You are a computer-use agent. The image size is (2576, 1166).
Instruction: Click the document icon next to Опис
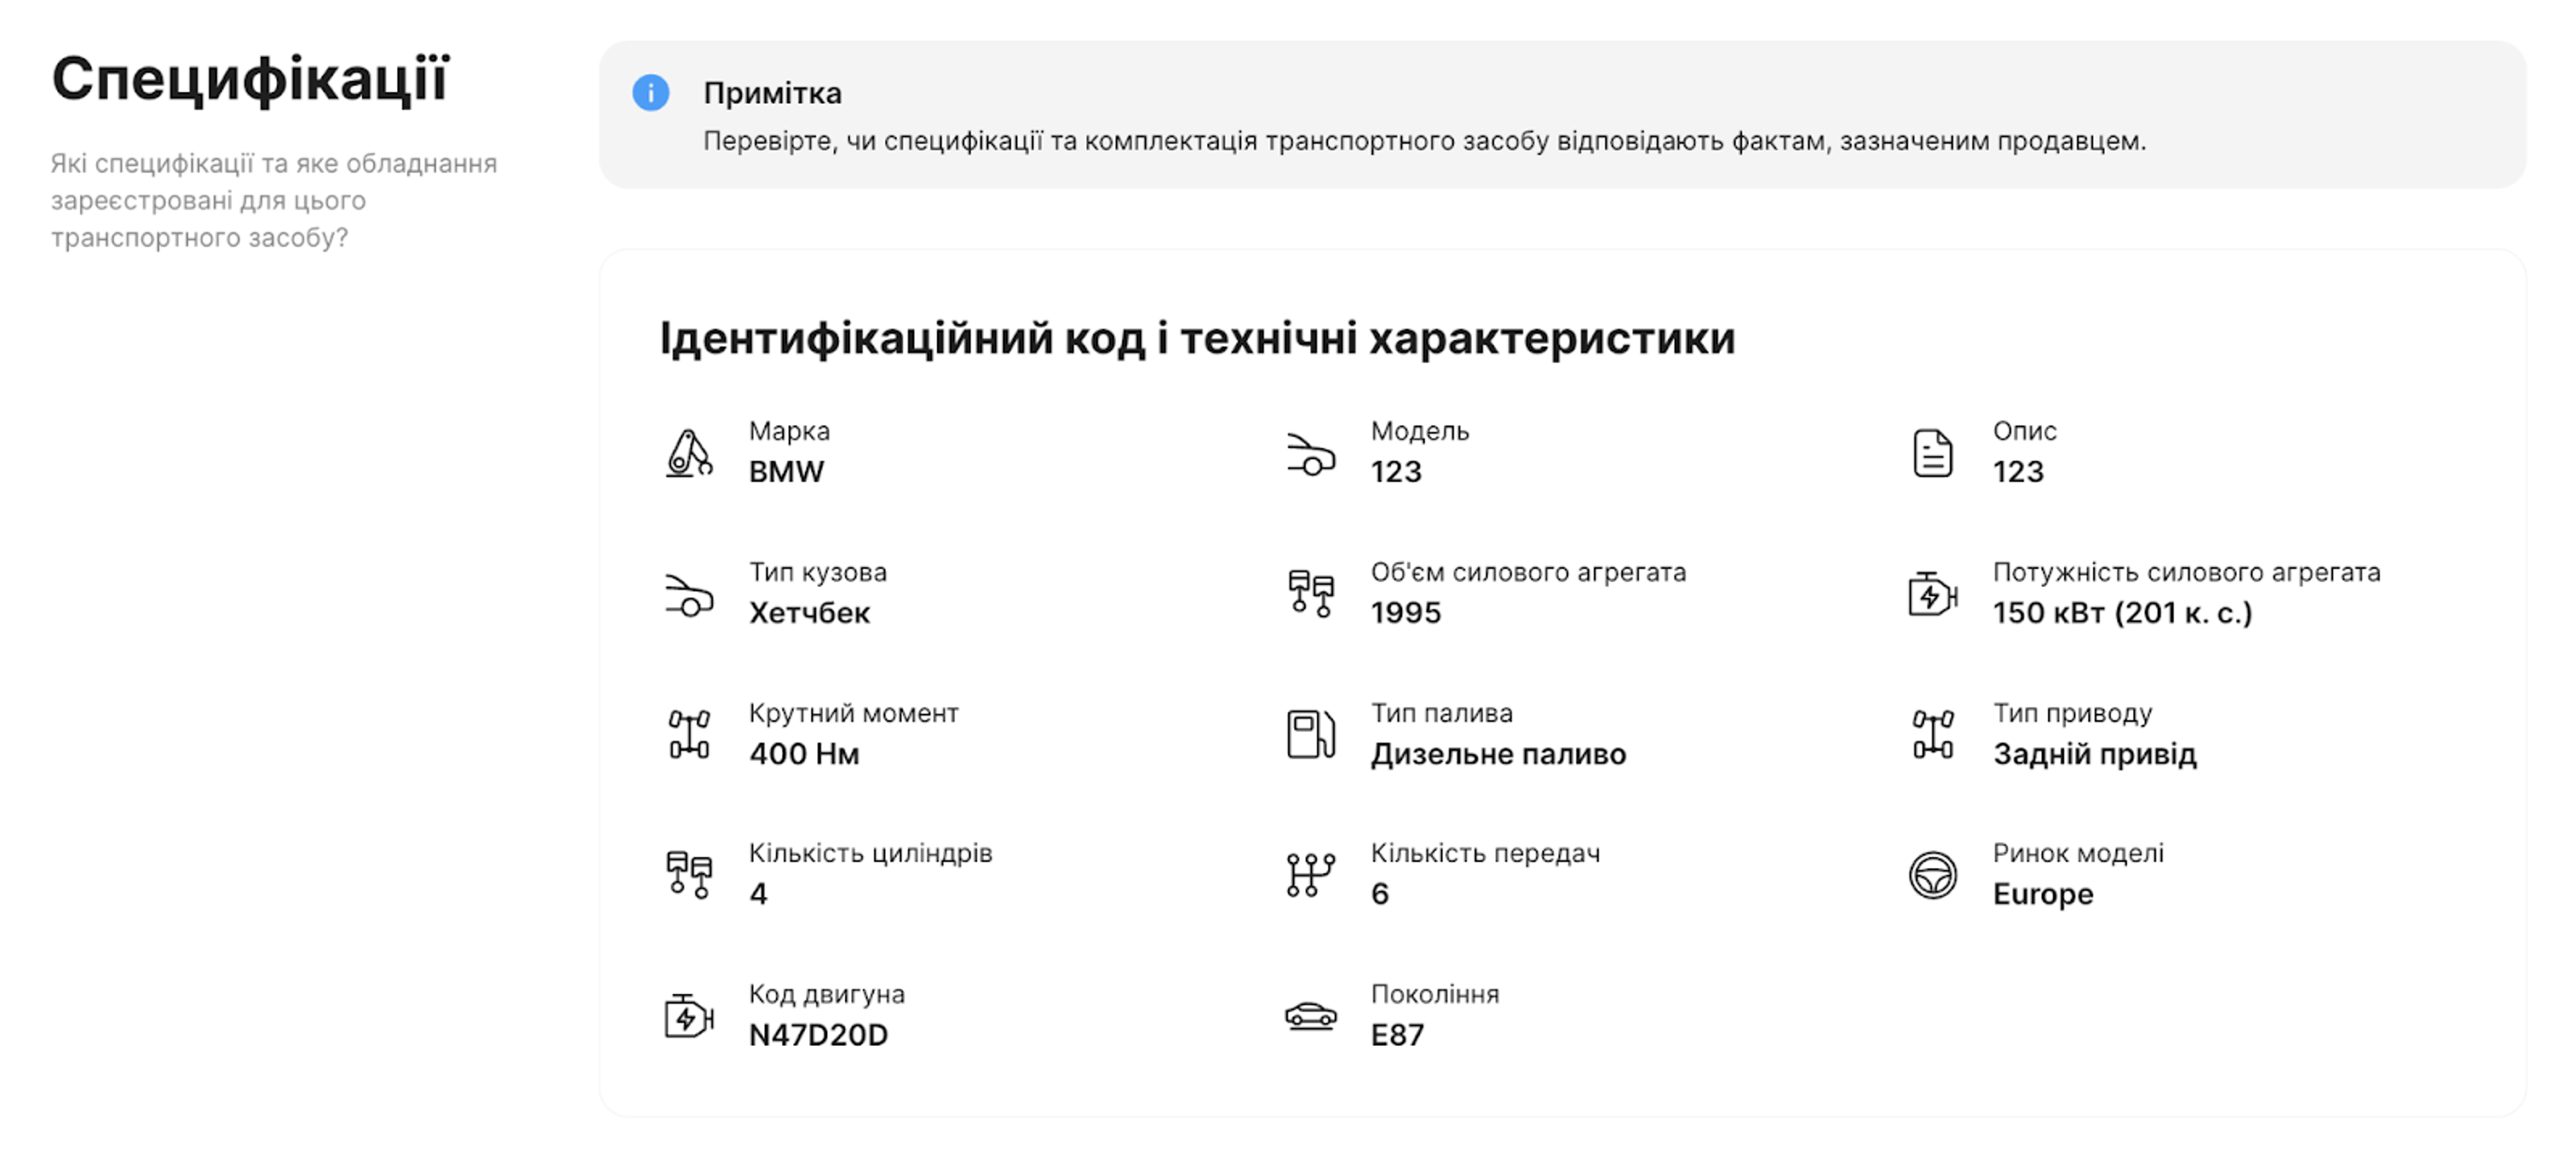click(x=1932, y=453)
